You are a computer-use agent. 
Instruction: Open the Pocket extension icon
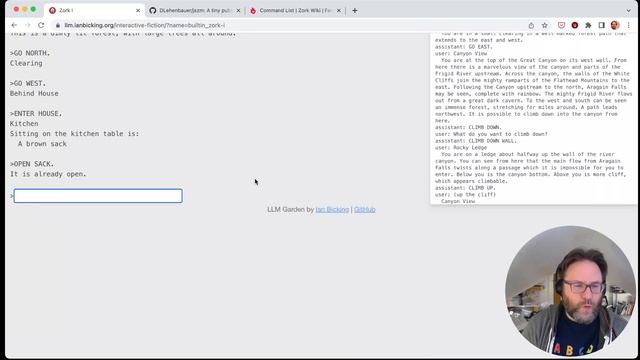561,25
